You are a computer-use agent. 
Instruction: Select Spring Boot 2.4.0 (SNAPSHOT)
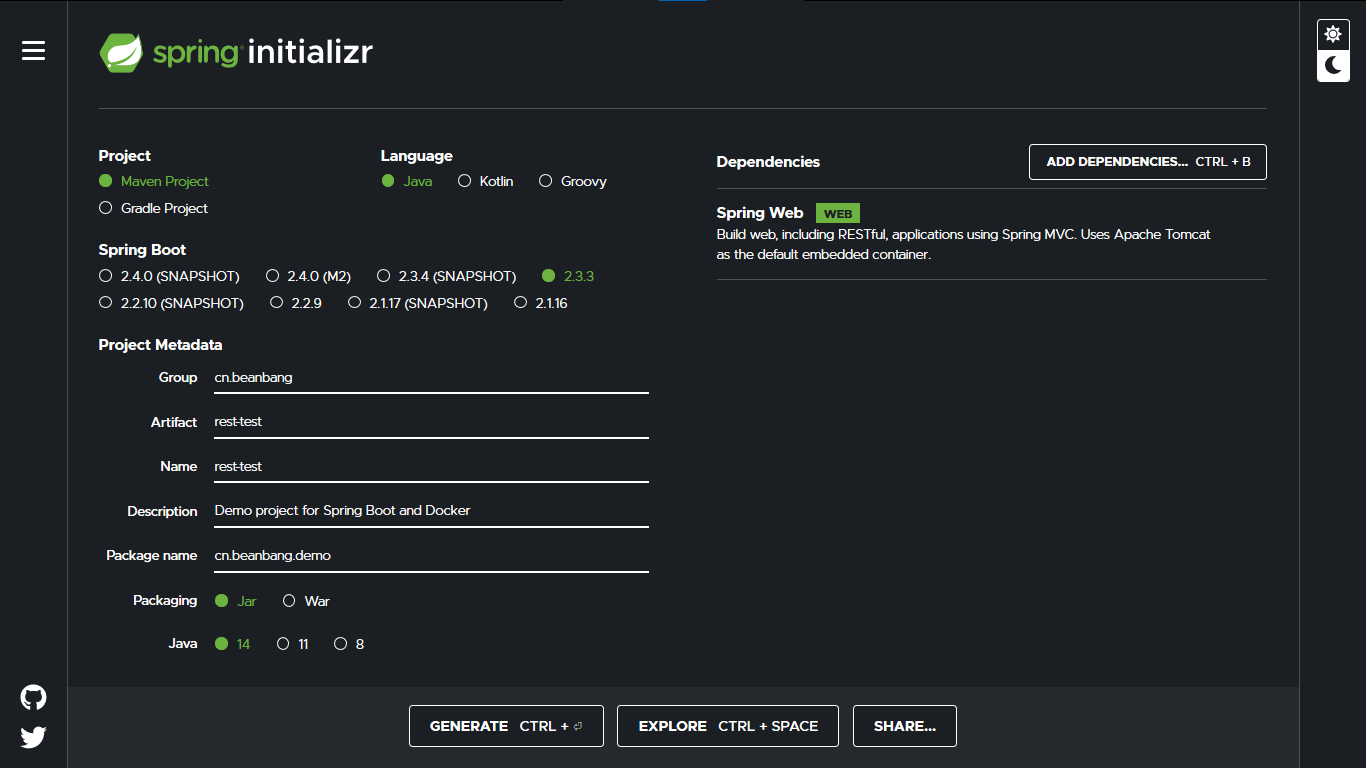pyautogui.click(x=169, y=276)
